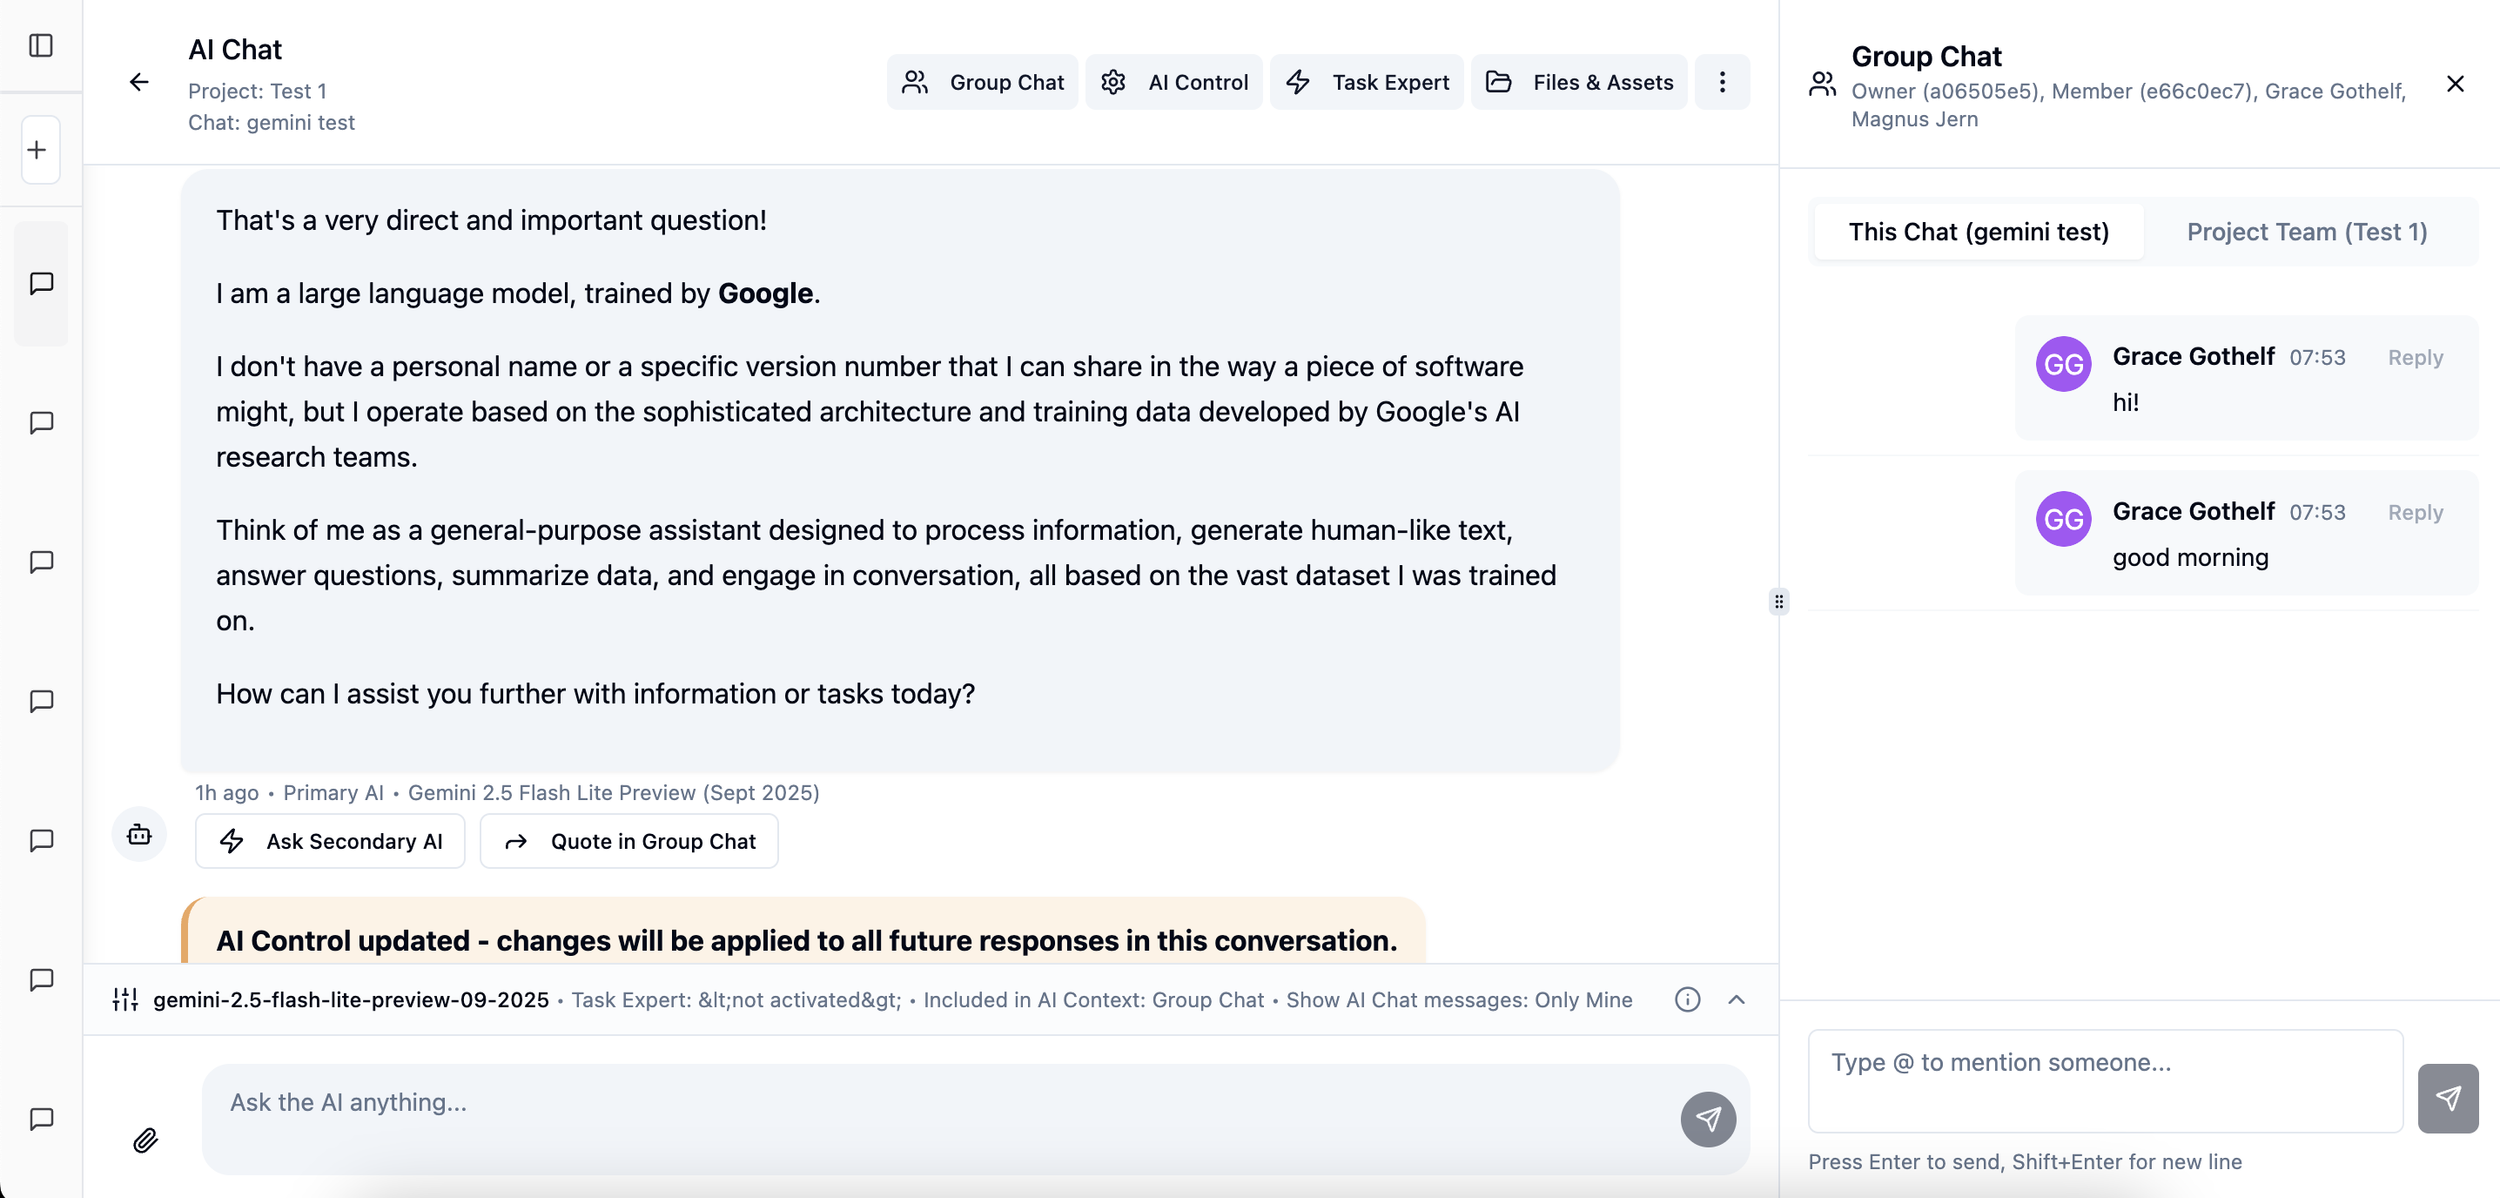2500x1198 pixels.
Task: Click the paperclip attachment icon
Action: tap(146, 1140)
